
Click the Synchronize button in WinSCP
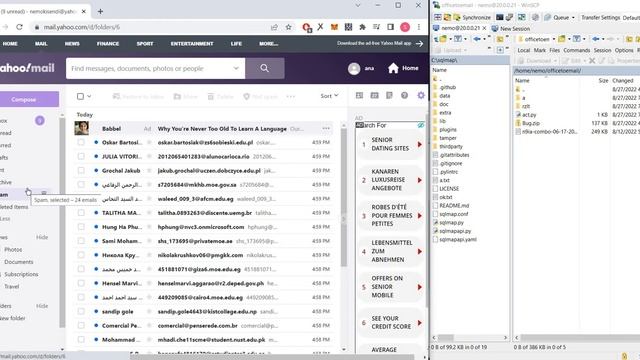point(472,17)
